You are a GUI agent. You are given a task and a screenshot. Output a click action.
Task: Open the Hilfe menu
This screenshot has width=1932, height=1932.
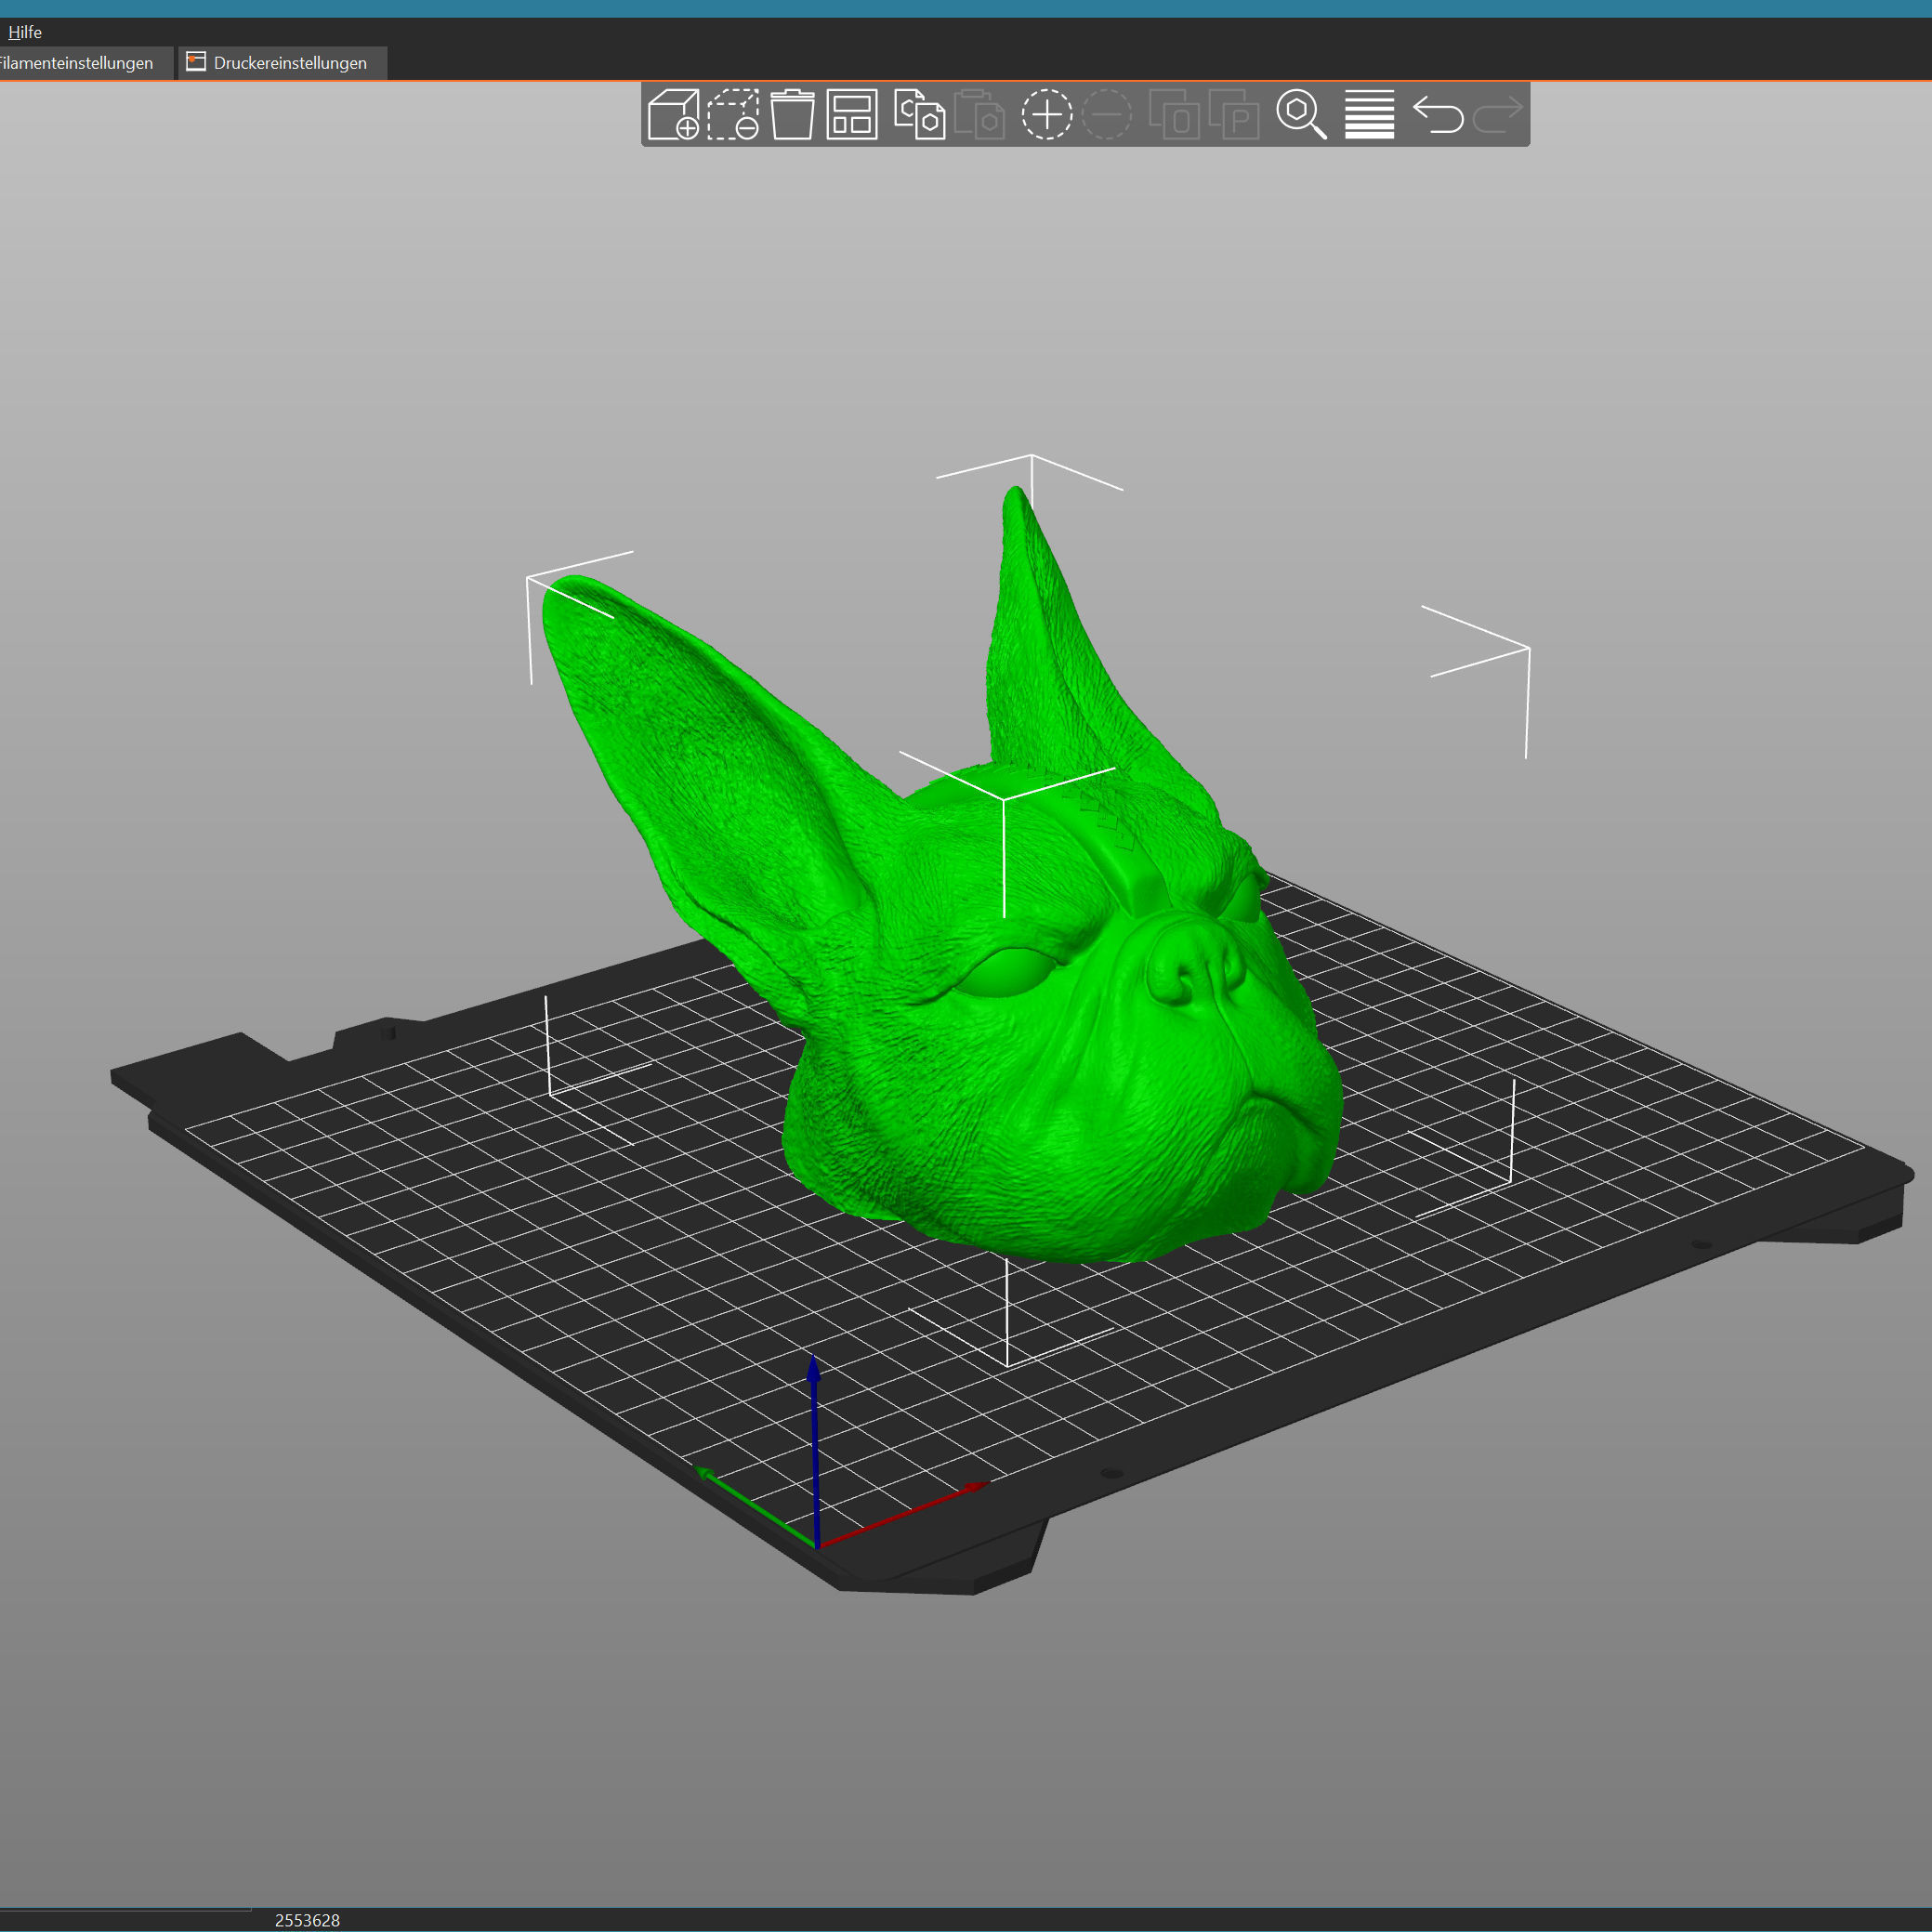[25, 32]
